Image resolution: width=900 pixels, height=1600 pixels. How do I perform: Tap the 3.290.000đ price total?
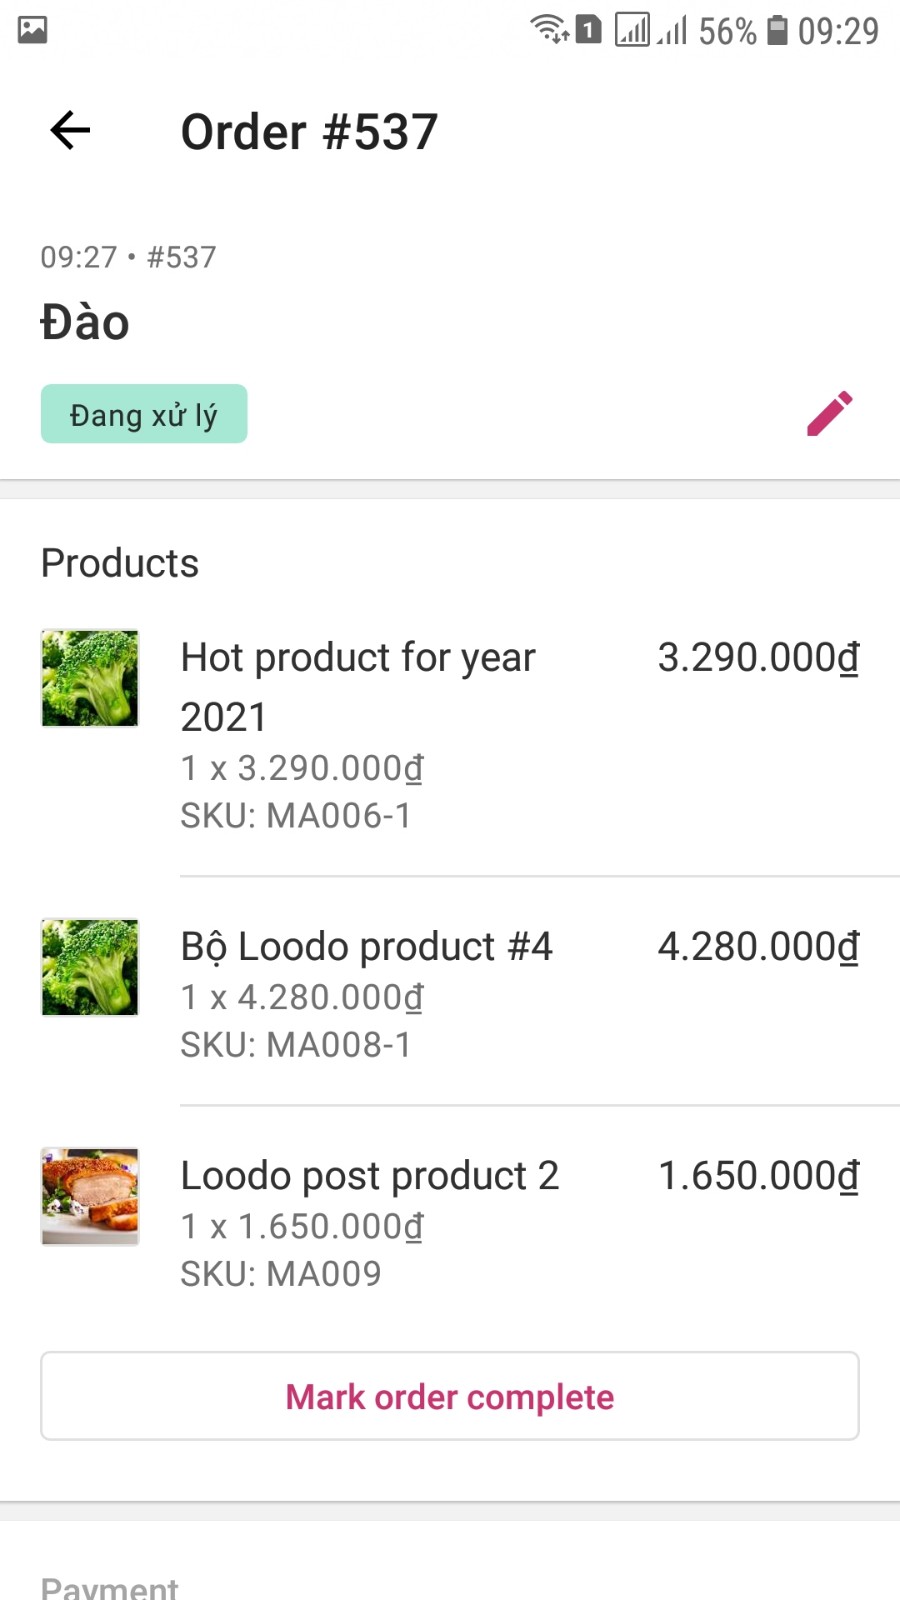(758, 658)
